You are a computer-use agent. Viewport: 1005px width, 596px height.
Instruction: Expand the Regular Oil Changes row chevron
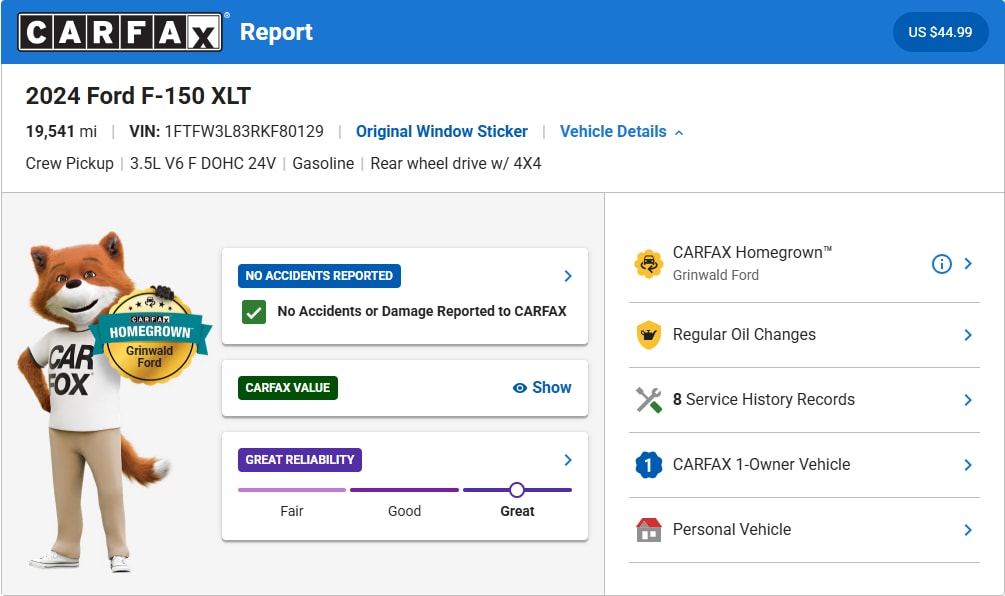(968, 335)
